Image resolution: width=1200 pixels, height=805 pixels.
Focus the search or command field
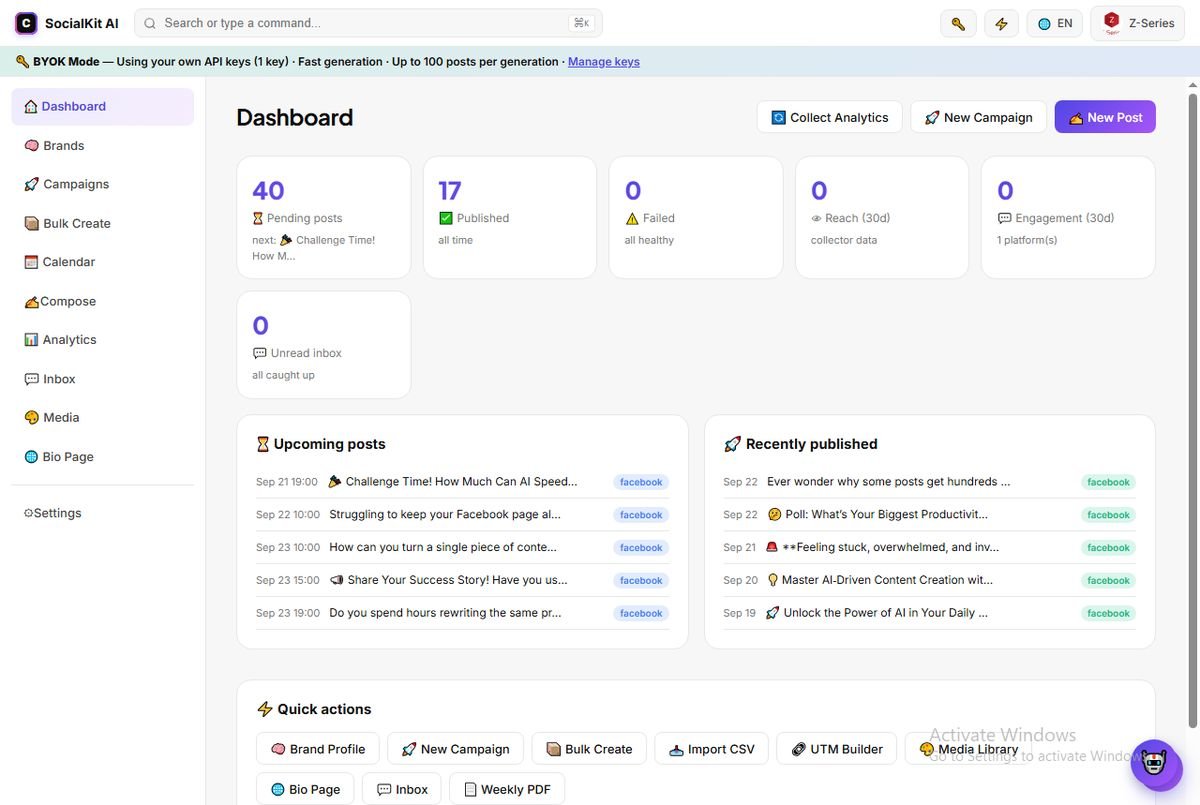[368, 23]
